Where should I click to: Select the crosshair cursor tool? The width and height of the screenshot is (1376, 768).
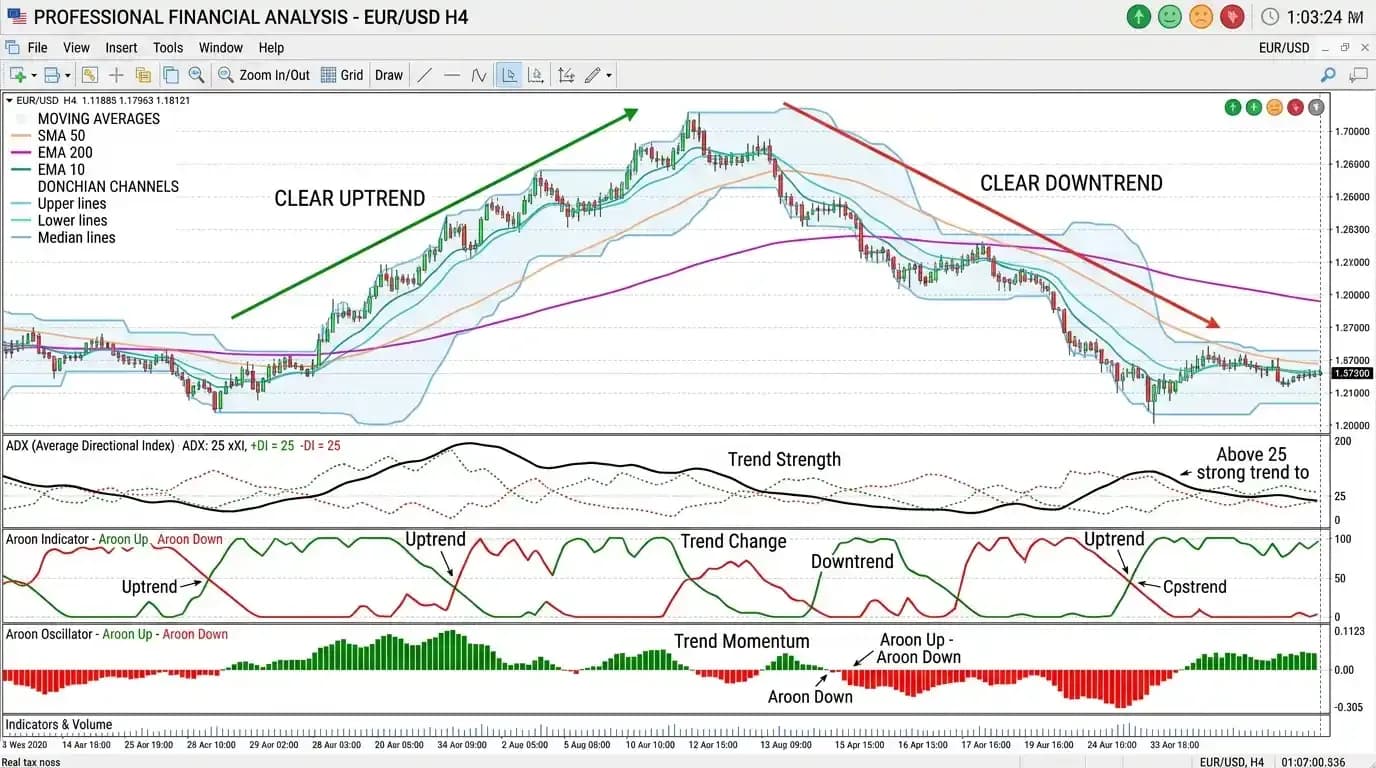[116, 75]
